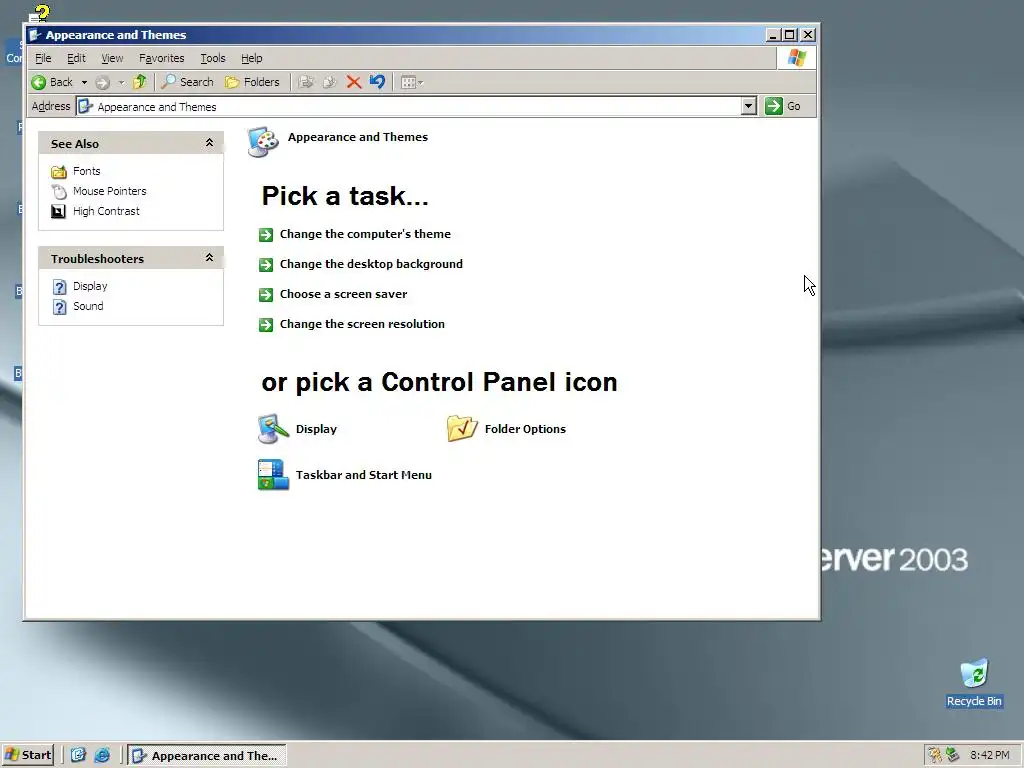Click the Taskbar and Start Menu label
The width and height of the screenshot is (1024, 768).
364,475
